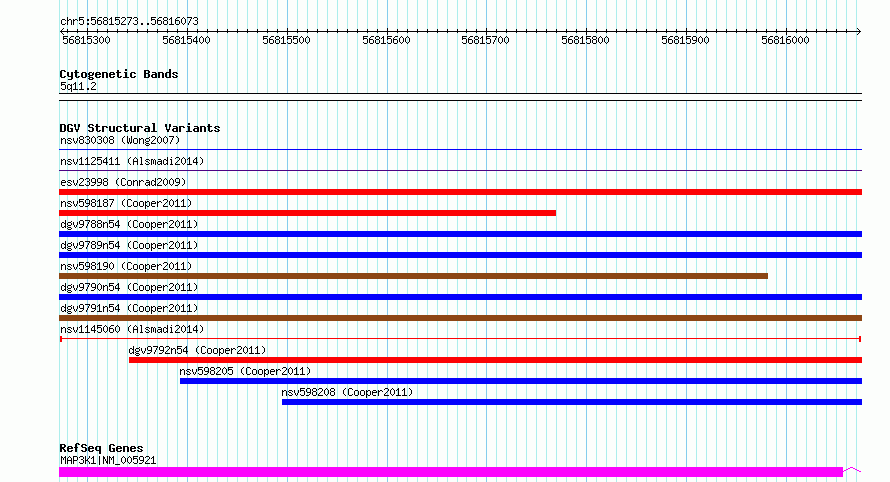Image resolution: width=890 pixels, height=482 pixels.
Task: Select variant label nsv1125411 (Alsmadi2014)
Action: (132, 161)
